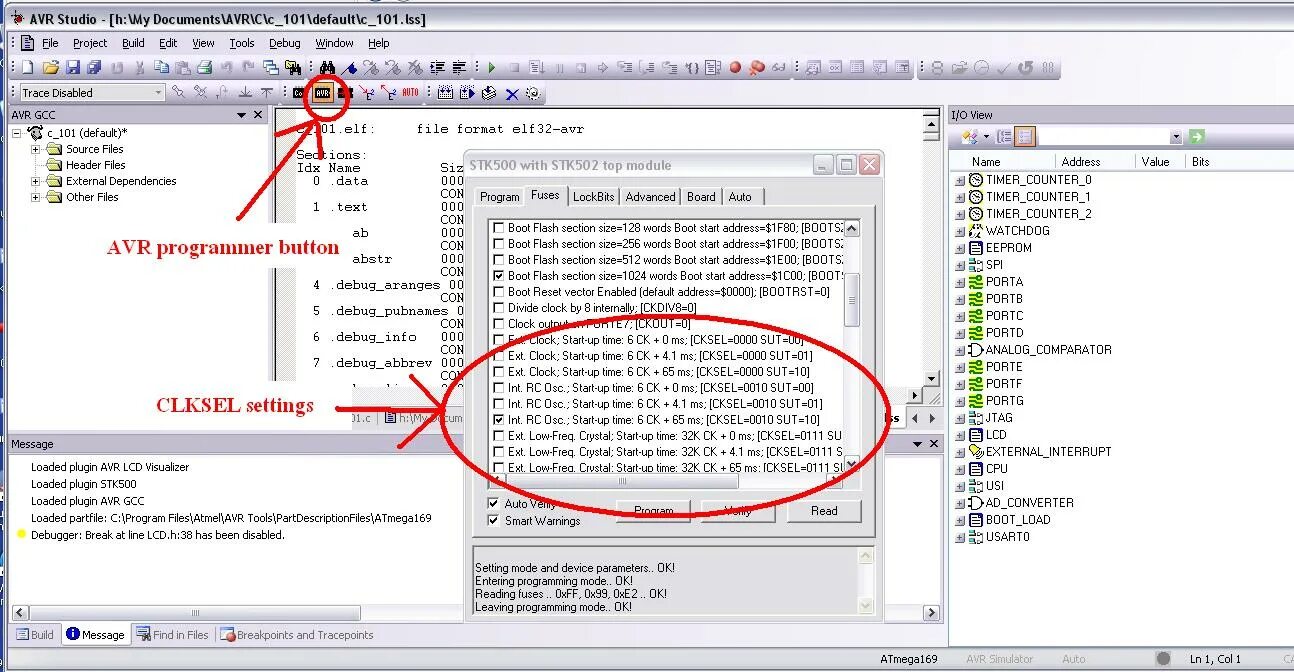The image size is (1294, 672).
Task: Expand the Source Files folder
Action: tap(36, 149)
